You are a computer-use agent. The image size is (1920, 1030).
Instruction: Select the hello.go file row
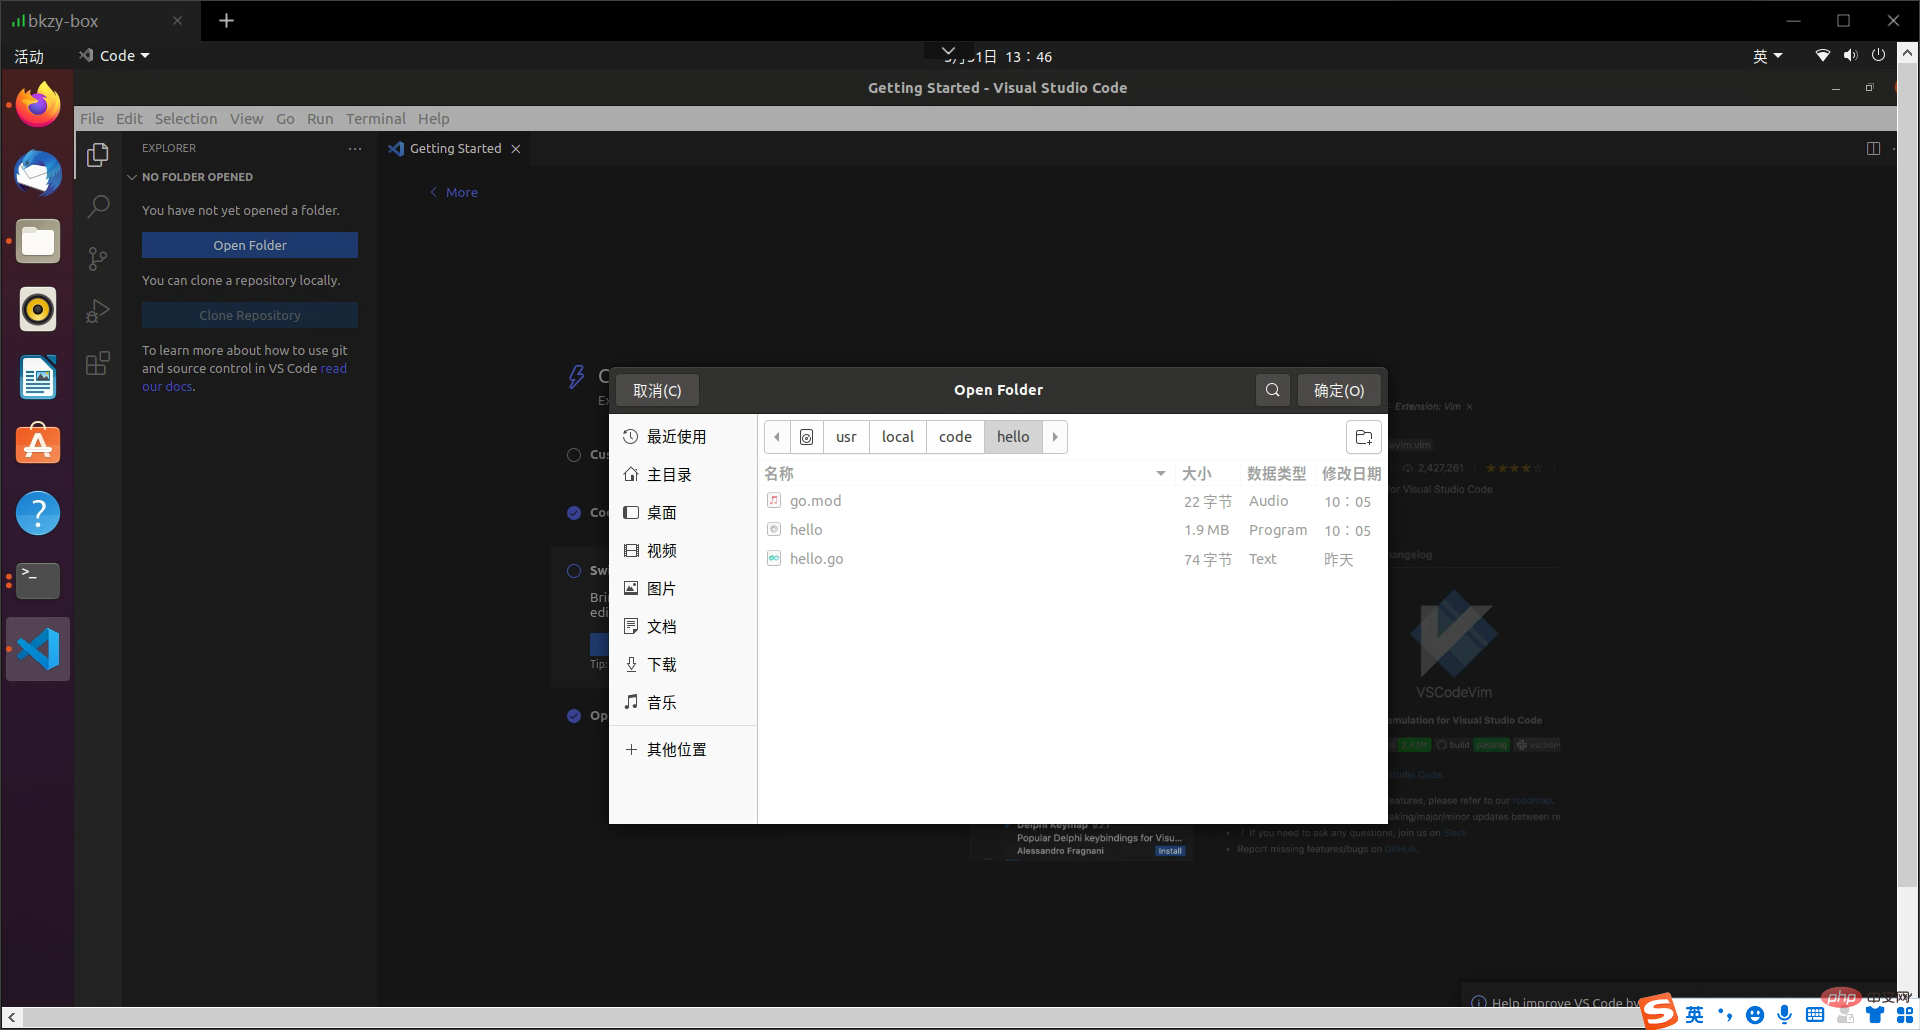coord(1072,559)
